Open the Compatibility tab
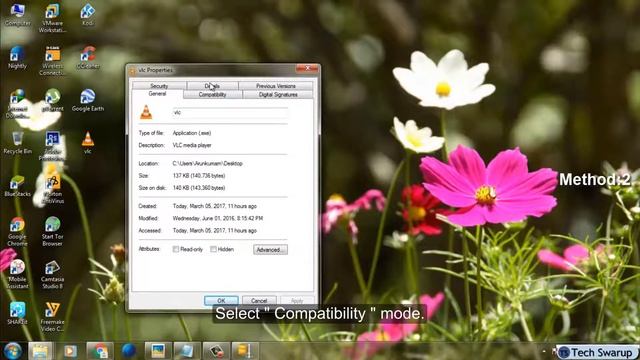This screenshot has width=640, height=360. click(212, 94)
